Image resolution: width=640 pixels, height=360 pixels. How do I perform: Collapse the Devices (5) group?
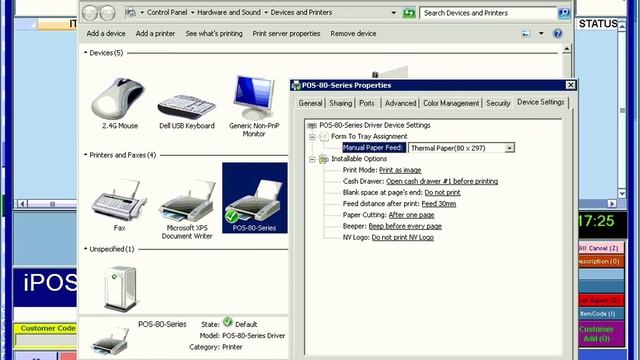(85, 53)
